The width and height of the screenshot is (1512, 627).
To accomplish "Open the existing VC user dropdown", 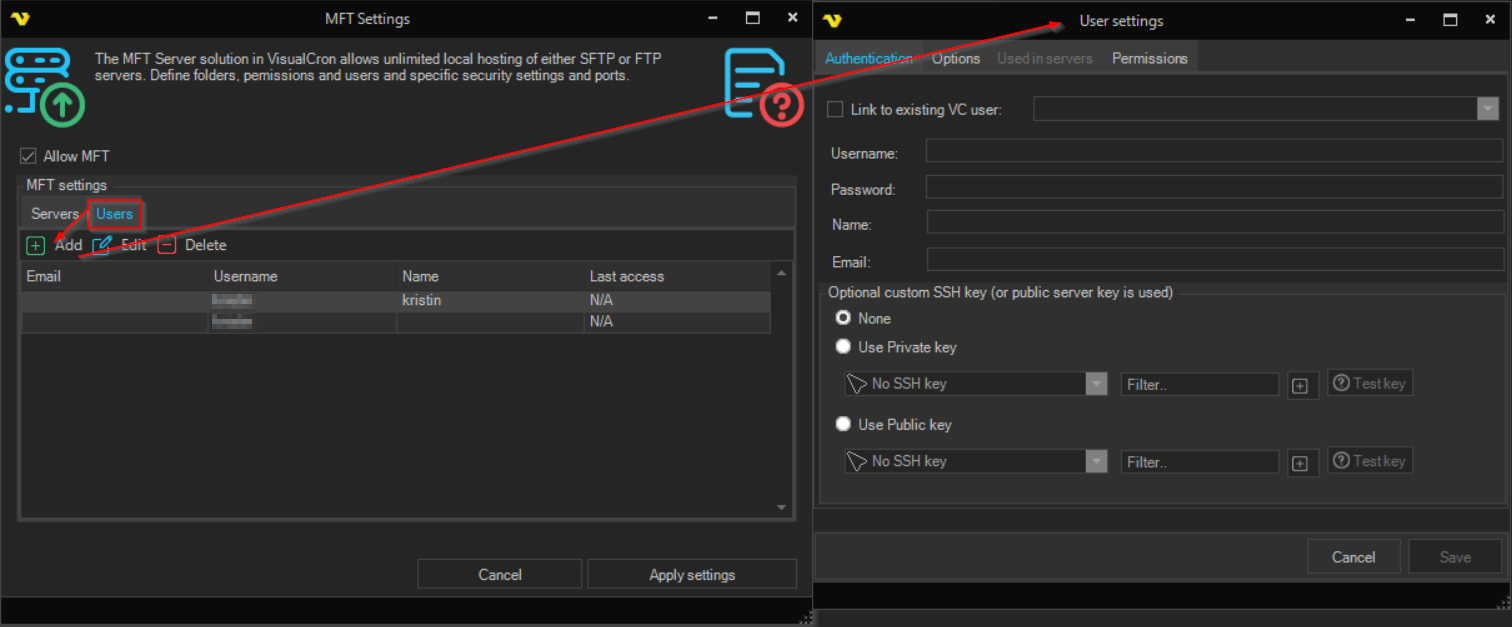I will pos(1488,109).
